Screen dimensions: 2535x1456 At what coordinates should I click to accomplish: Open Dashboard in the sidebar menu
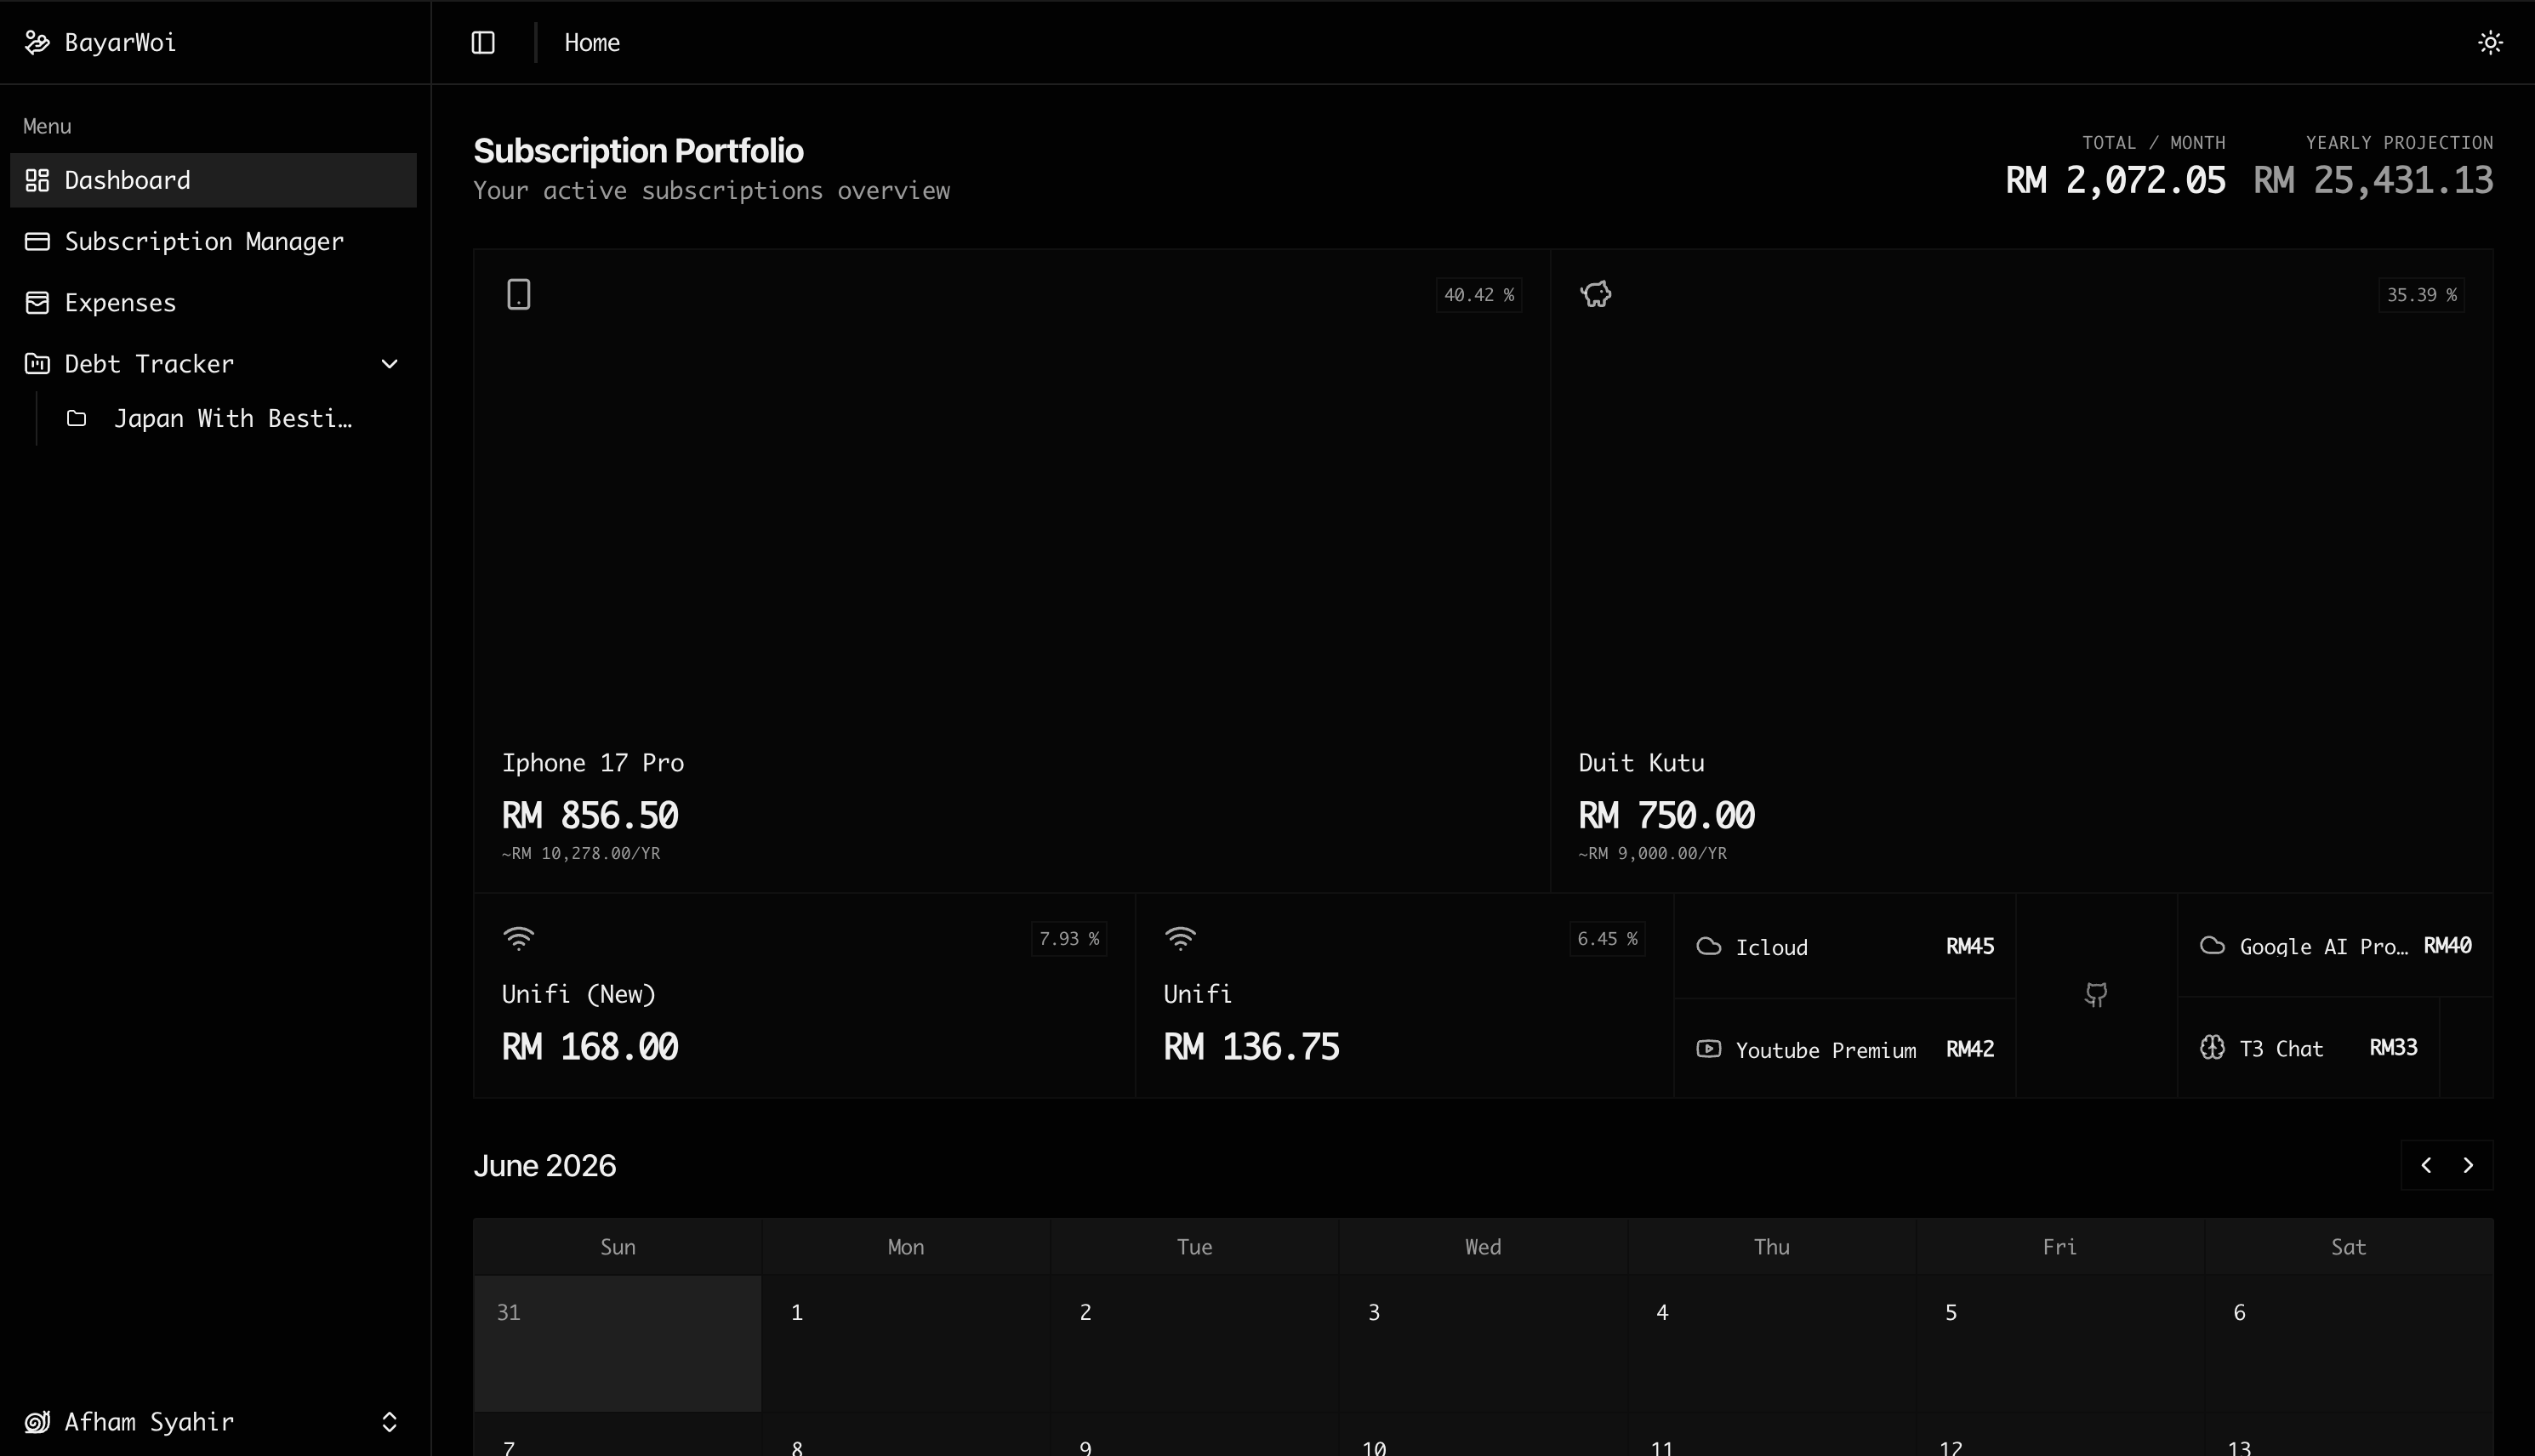(213, 180)
